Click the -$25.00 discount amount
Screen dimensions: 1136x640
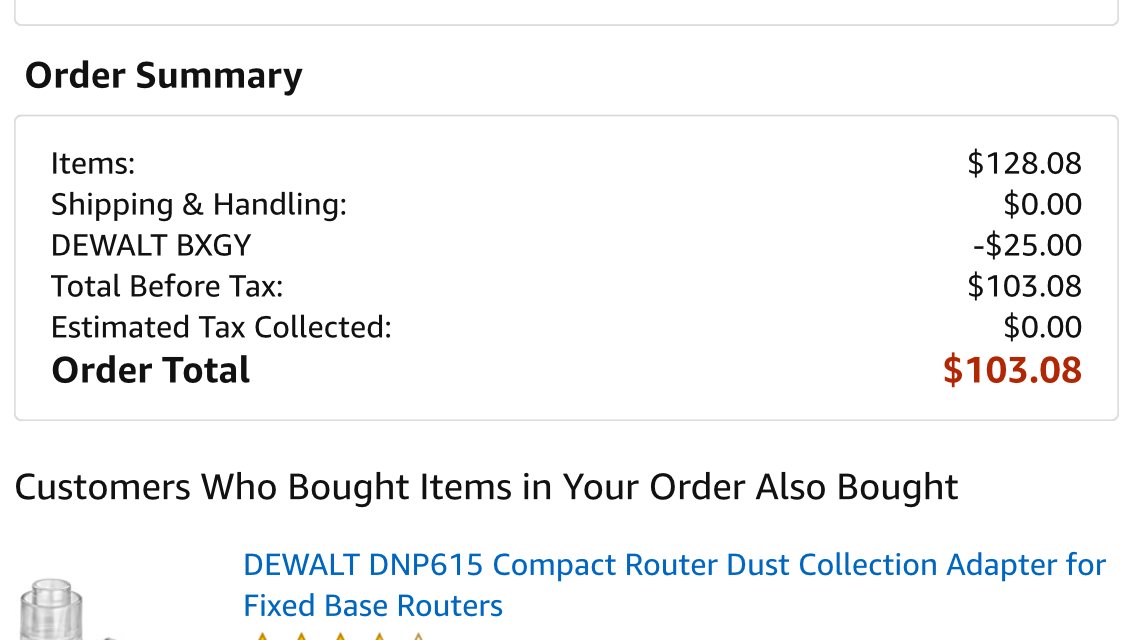click(1027, 246)
